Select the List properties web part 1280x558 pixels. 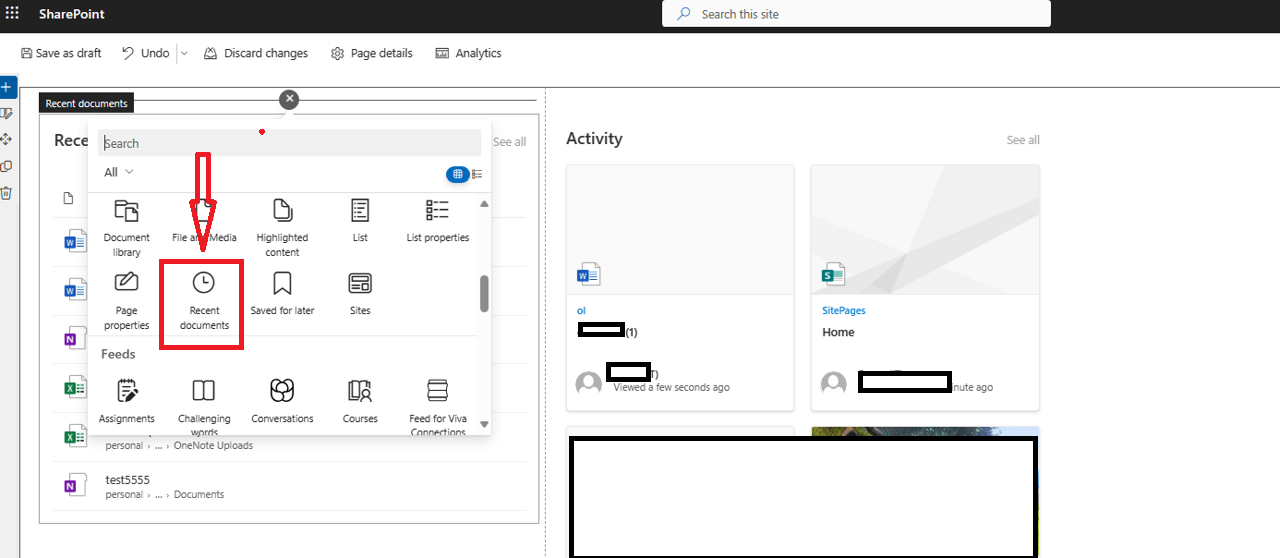pos(438,221)
